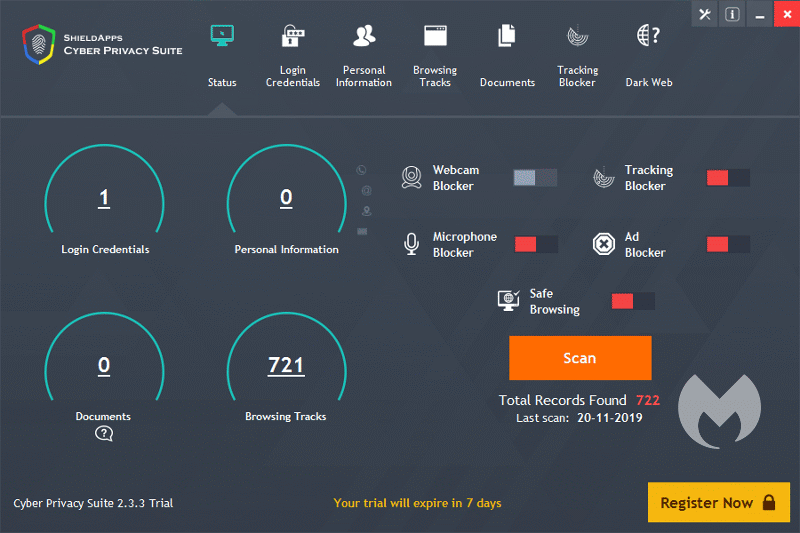Open the Personal Information count 0 link
Image resolution: width=800 pixels, height=533 pixels.
[286, 198]
